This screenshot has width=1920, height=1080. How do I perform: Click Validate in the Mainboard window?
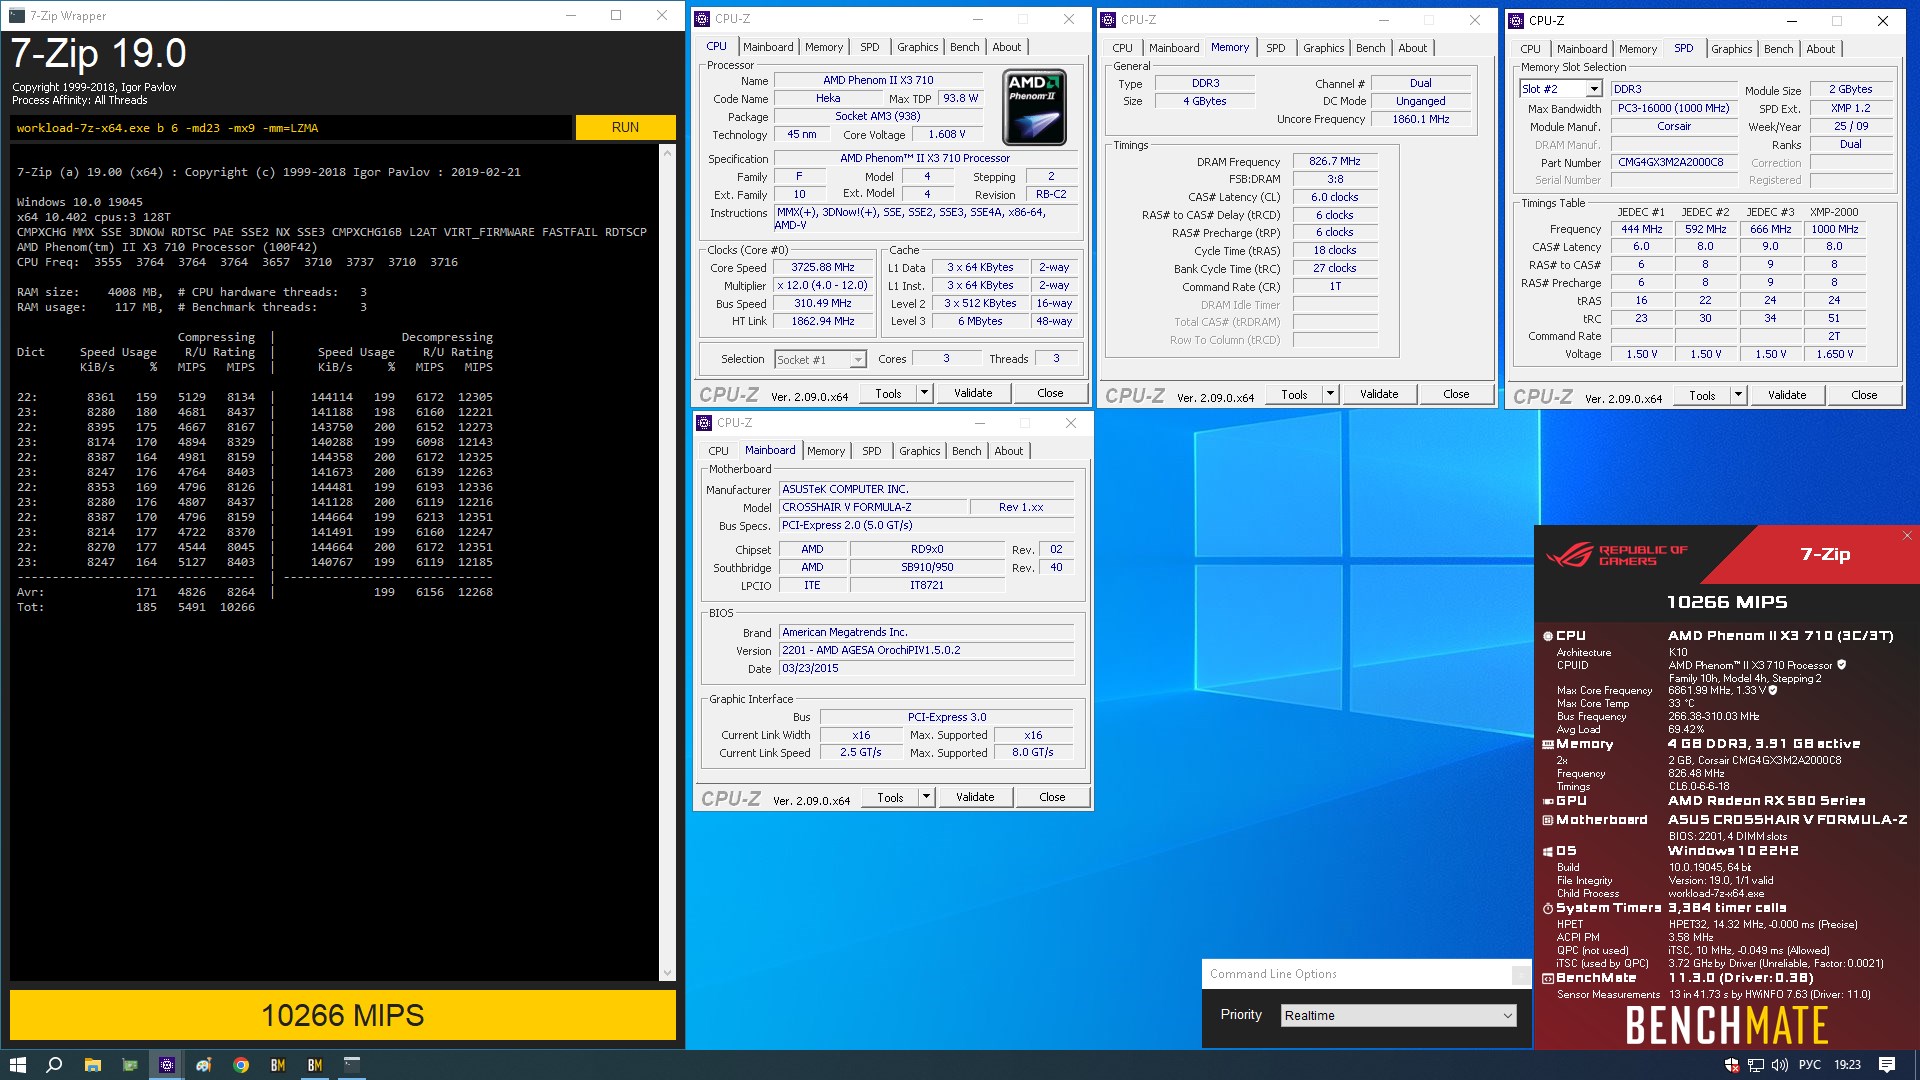point(975,797)
